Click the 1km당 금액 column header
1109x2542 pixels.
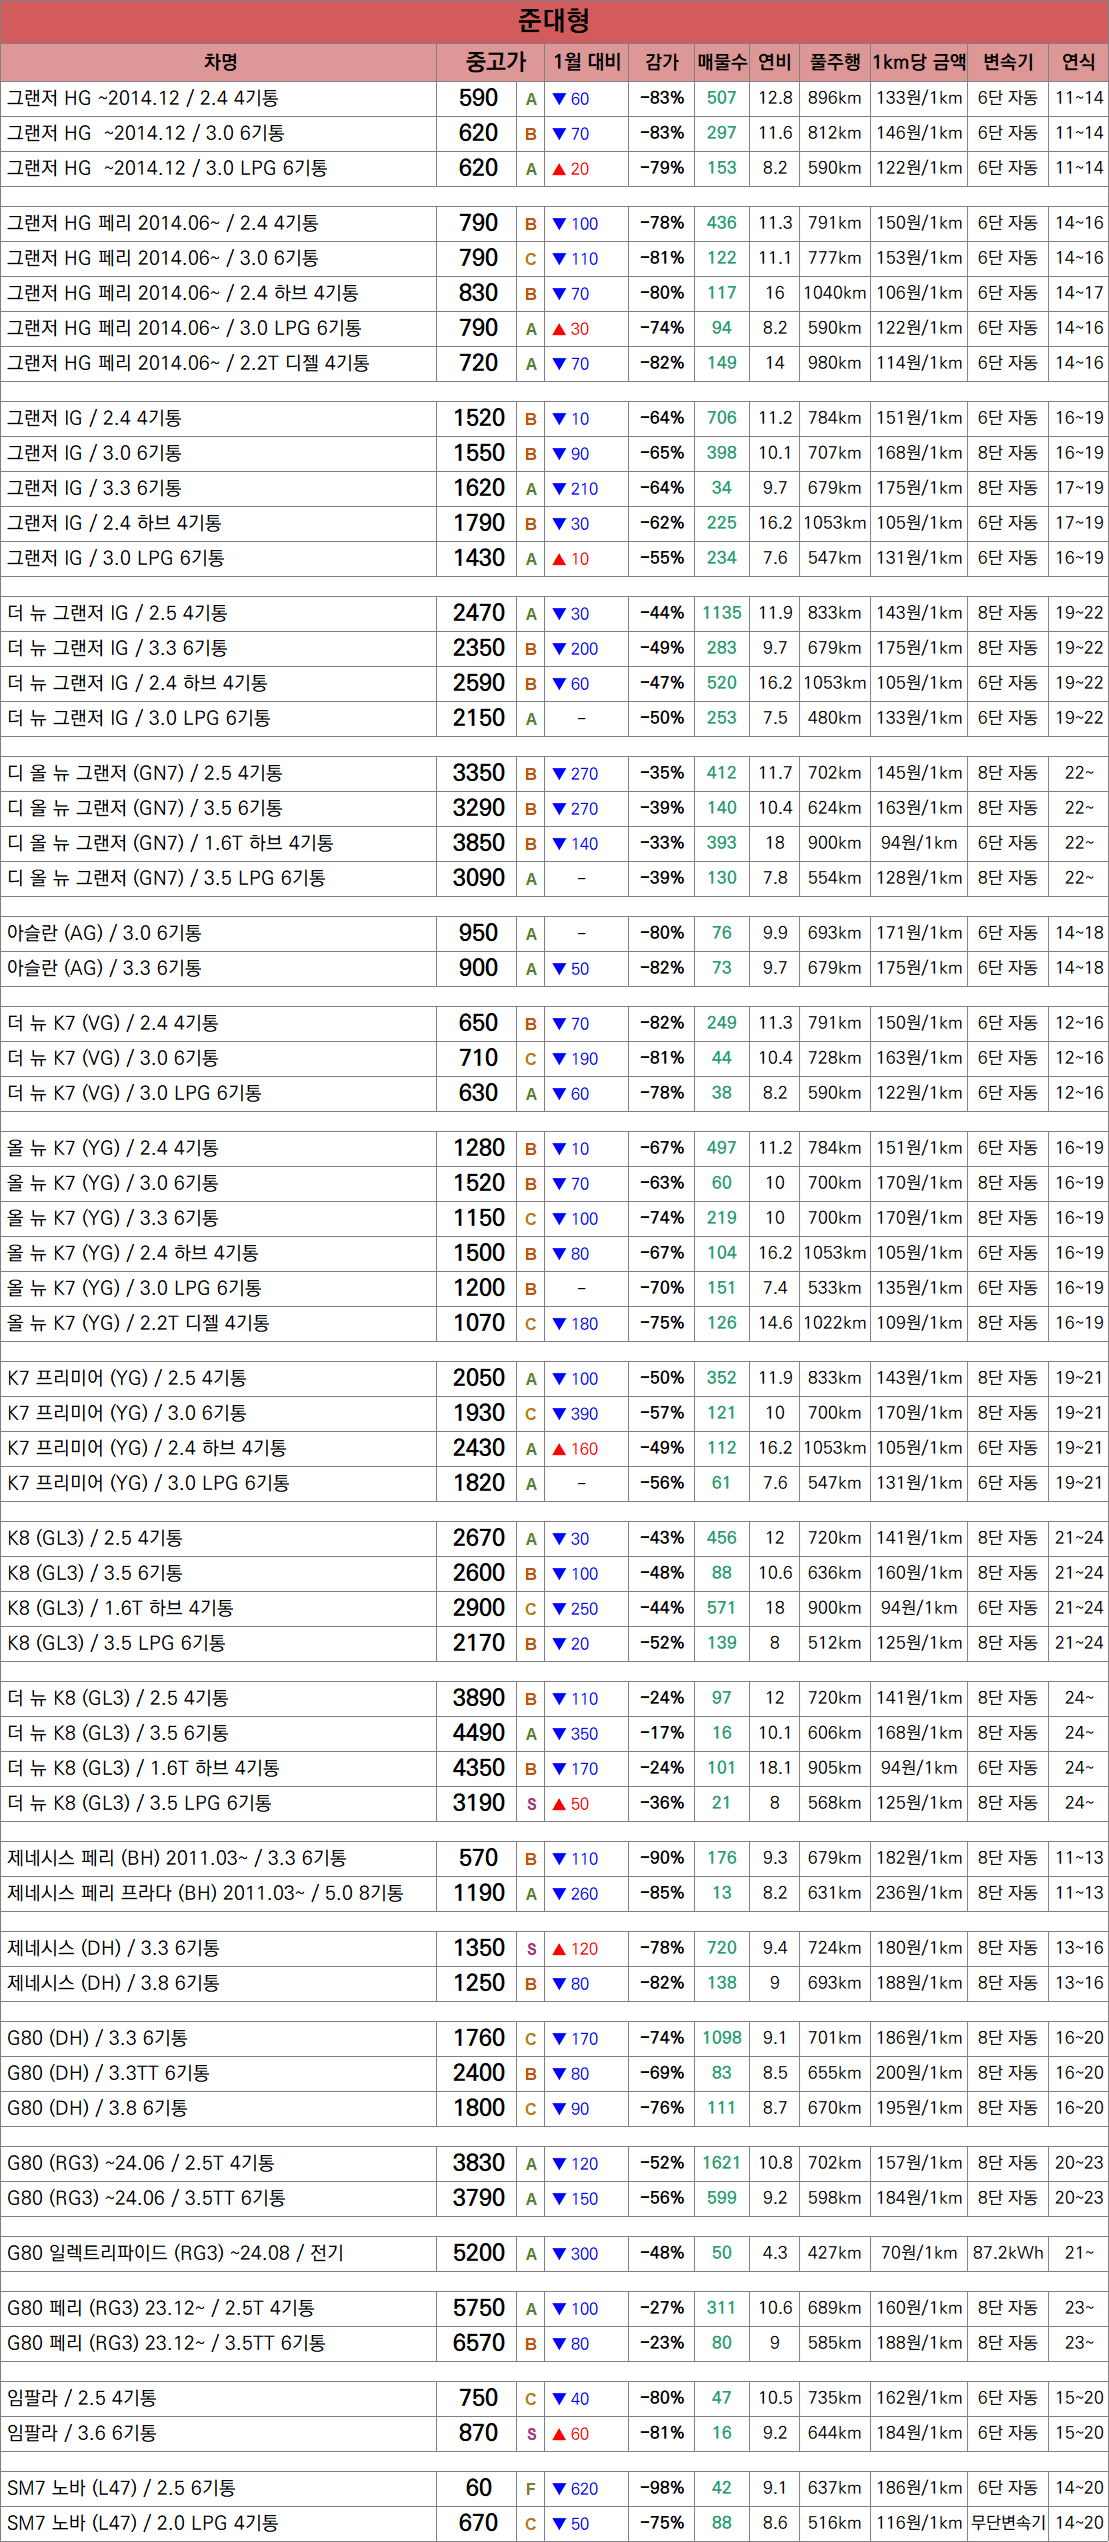click(918, 62)
